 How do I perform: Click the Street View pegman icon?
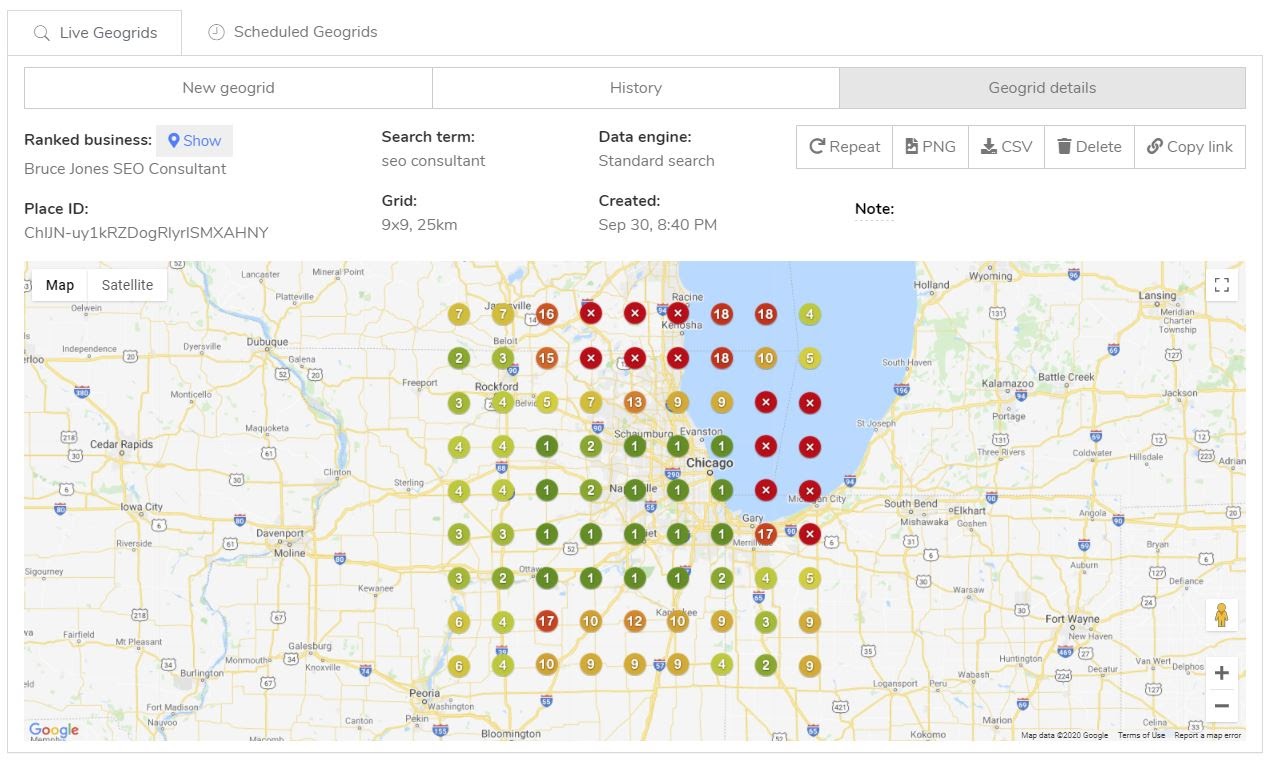pyautogui.click(x=1221, y=615)
